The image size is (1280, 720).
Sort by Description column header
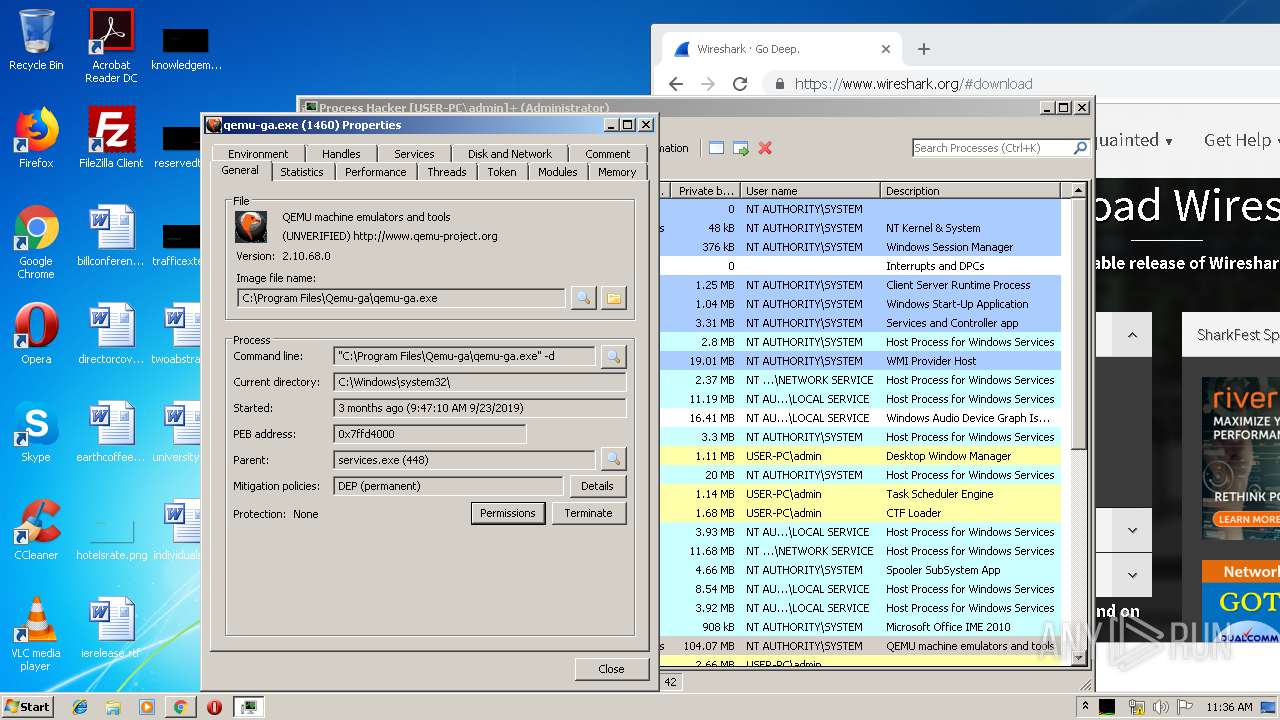(970, 191)
